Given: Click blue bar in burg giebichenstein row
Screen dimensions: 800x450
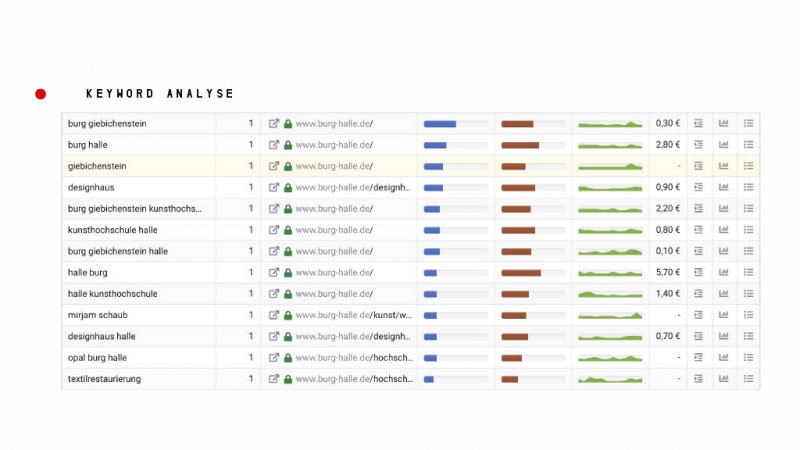Looking at the screenshot, I should 440,124.
